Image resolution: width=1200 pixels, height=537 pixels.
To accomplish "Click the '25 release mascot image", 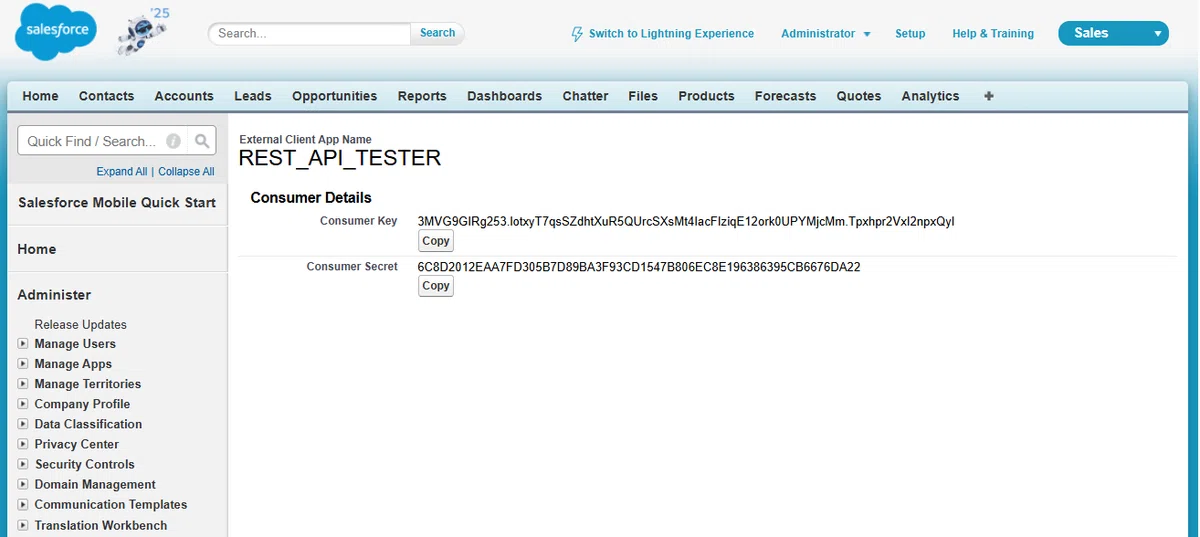I will [x=143, y=32].
